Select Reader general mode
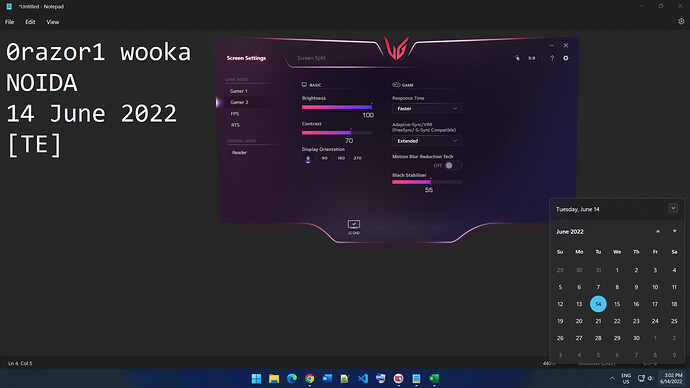 [x=239, y=153]
